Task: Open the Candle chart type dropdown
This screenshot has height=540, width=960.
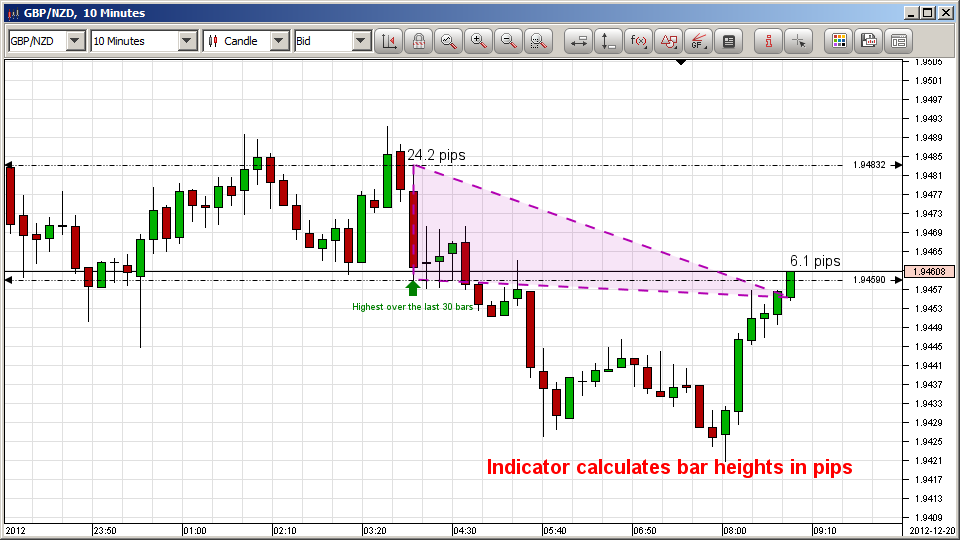Action: (x=279, y=41)
